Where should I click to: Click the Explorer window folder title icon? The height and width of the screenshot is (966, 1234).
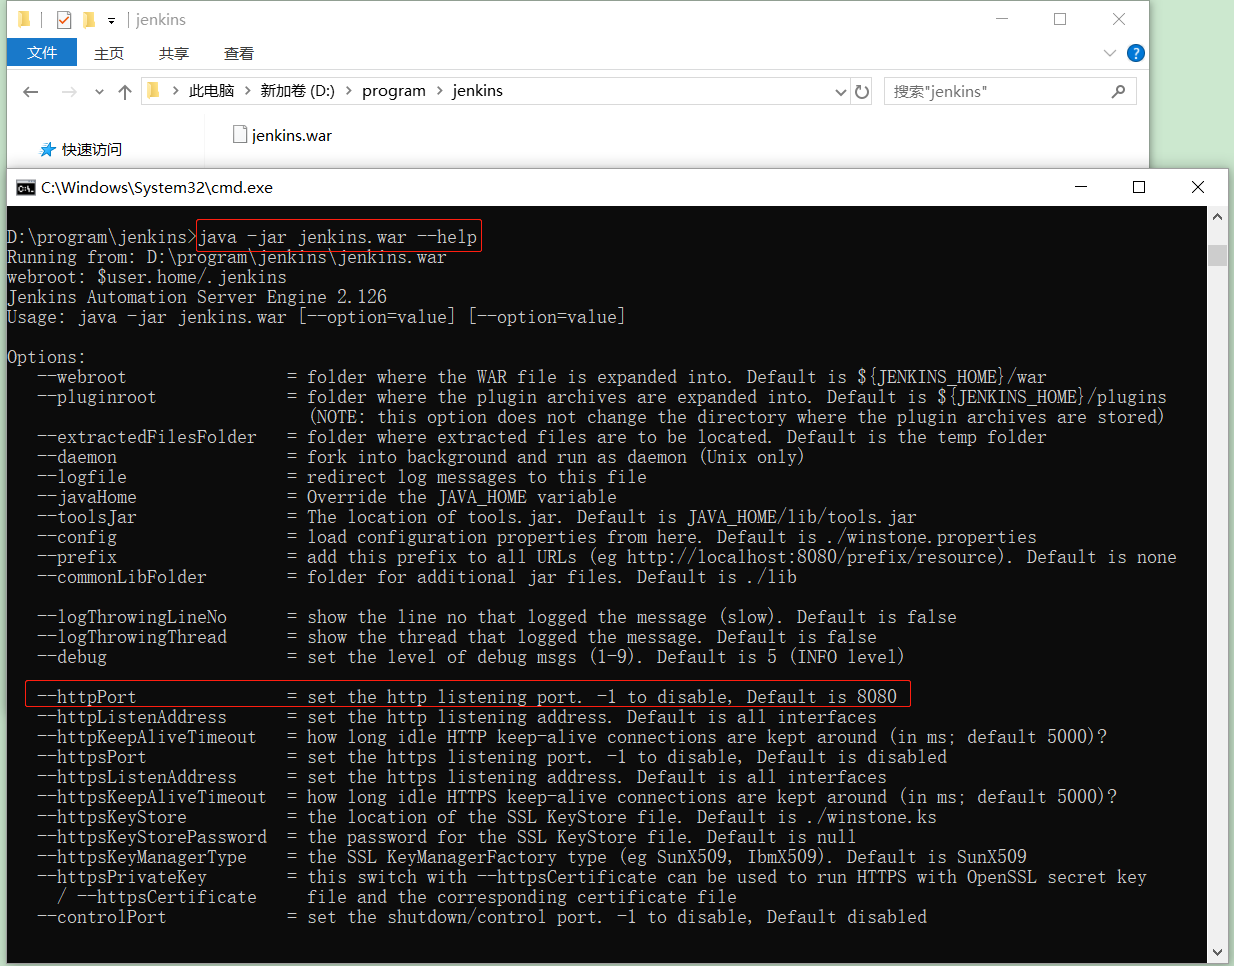tap(24, 19)
